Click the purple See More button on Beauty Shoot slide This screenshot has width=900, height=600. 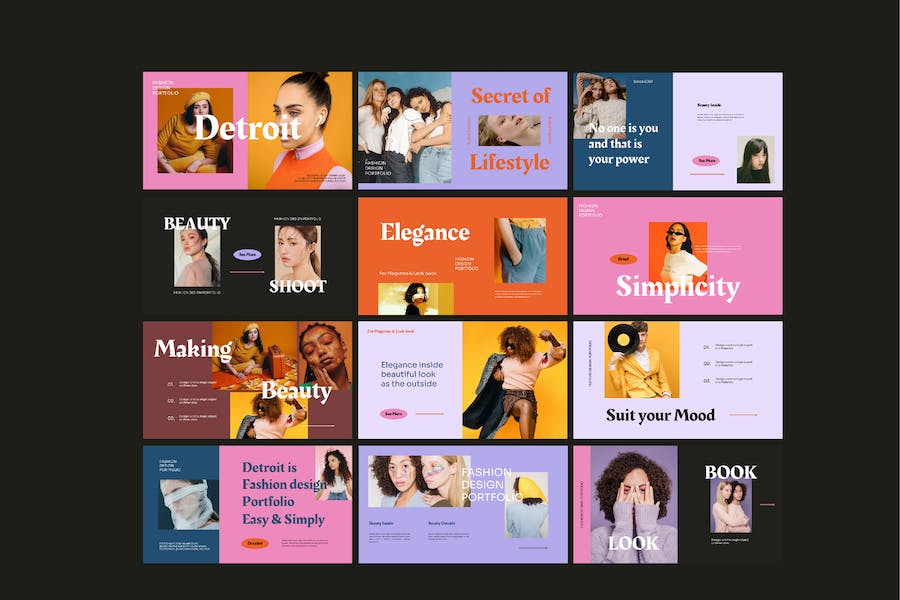[247, 254]
